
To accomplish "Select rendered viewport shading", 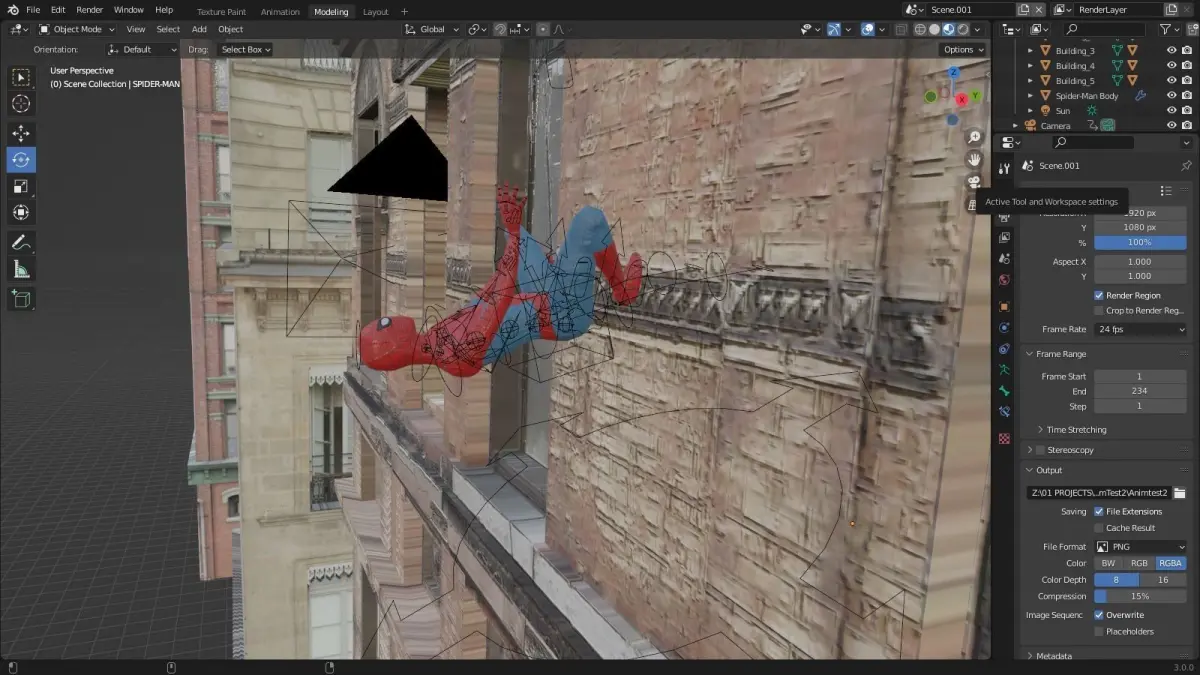I will [x=962, y=29].
